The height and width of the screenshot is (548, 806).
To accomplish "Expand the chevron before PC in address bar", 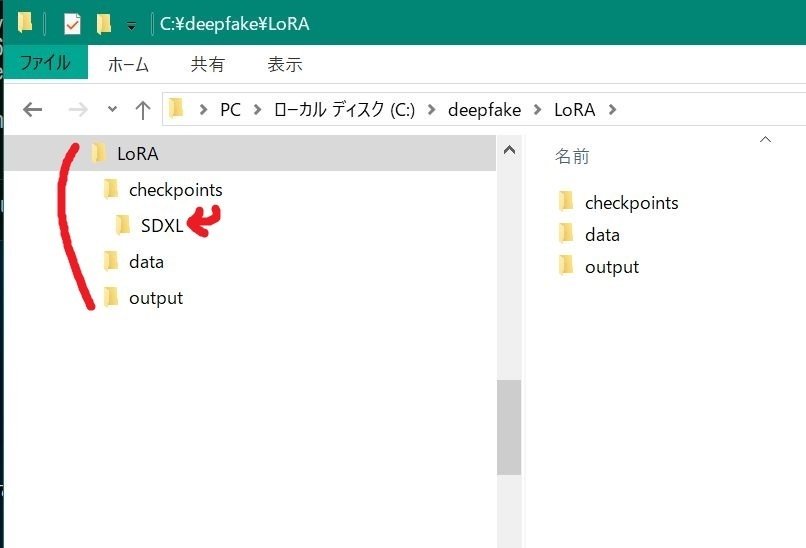I will click(203, 109).
